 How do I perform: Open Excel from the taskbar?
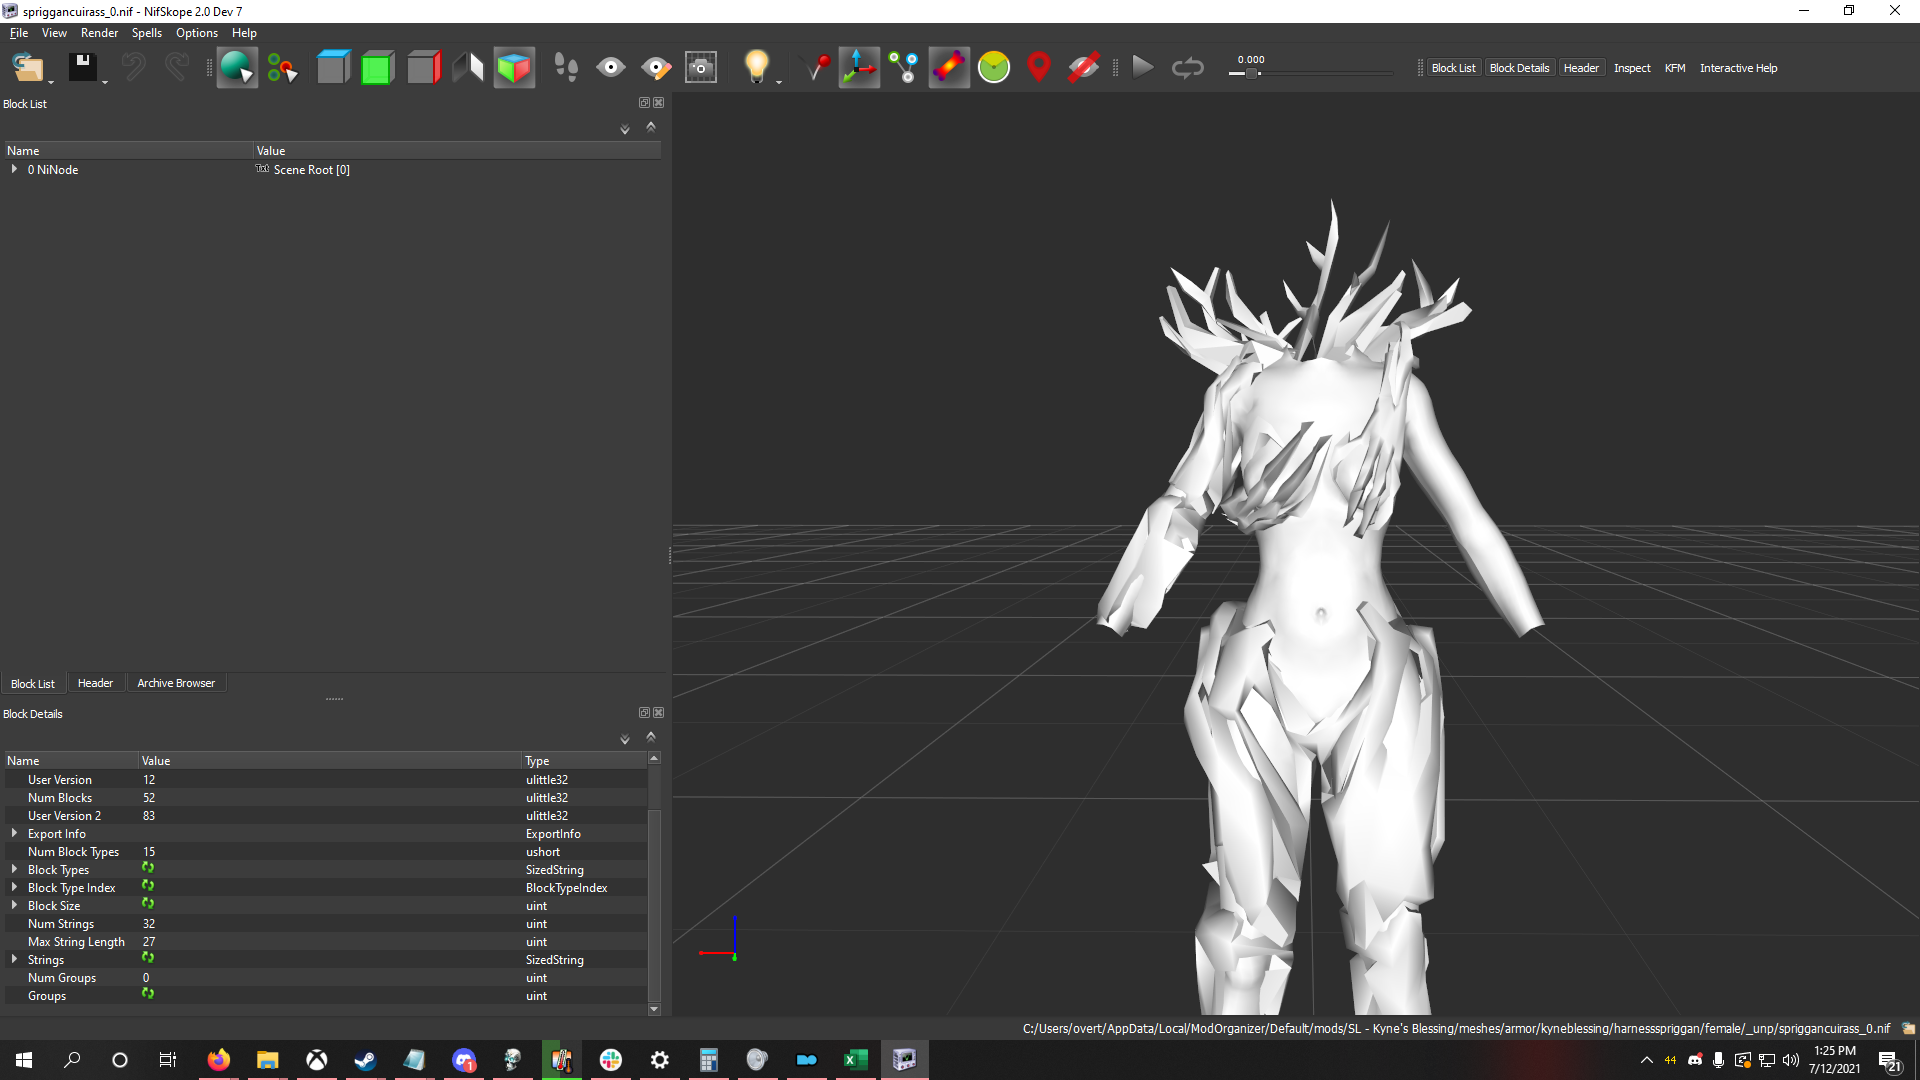click(855, 1060)
